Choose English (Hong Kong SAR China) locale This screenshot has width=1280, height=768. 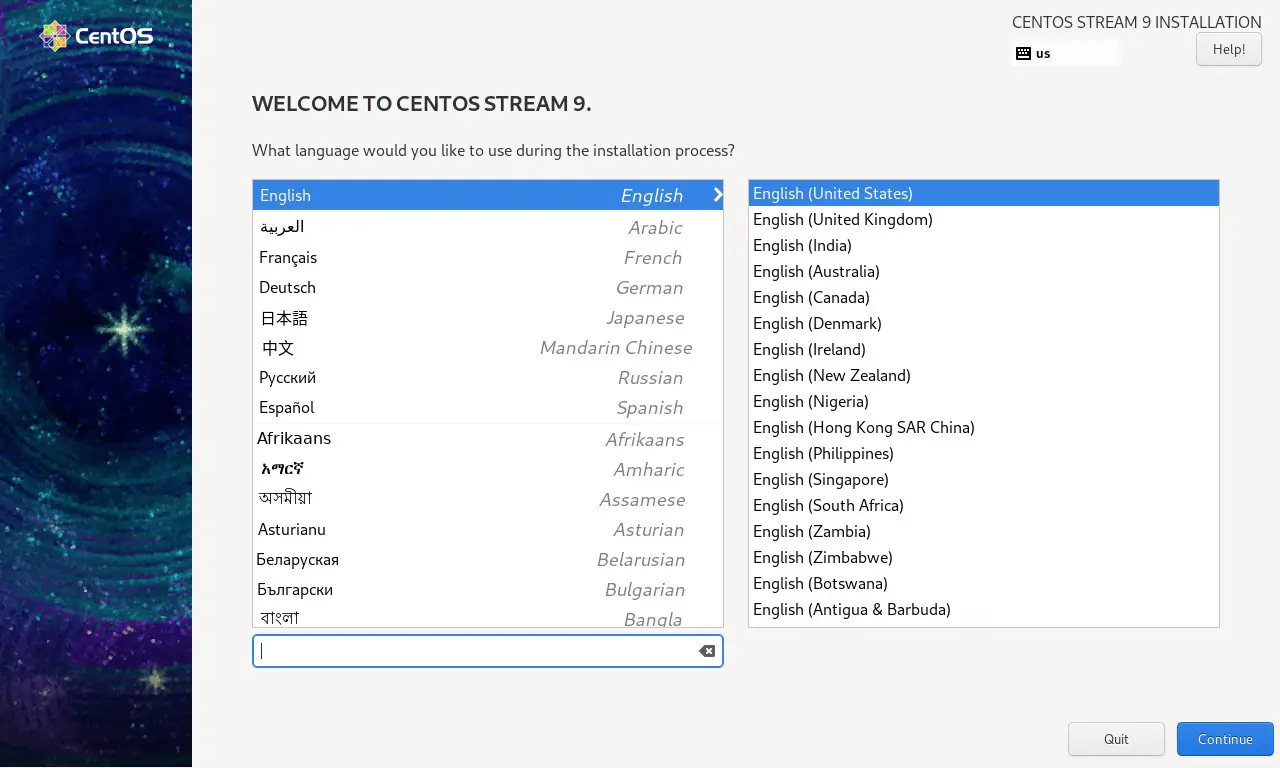(x=984, y=427)
